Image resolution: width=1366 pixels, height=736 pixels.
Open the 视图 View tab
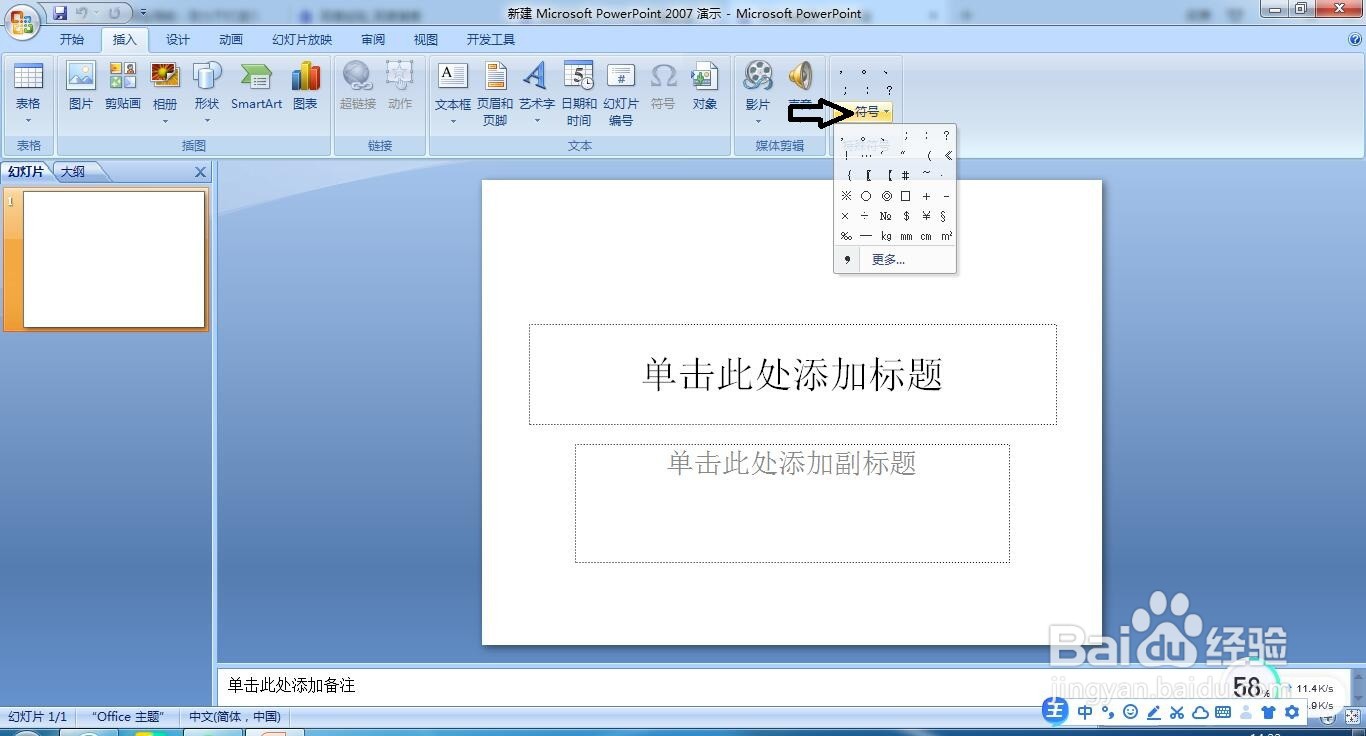coord(426,40)
